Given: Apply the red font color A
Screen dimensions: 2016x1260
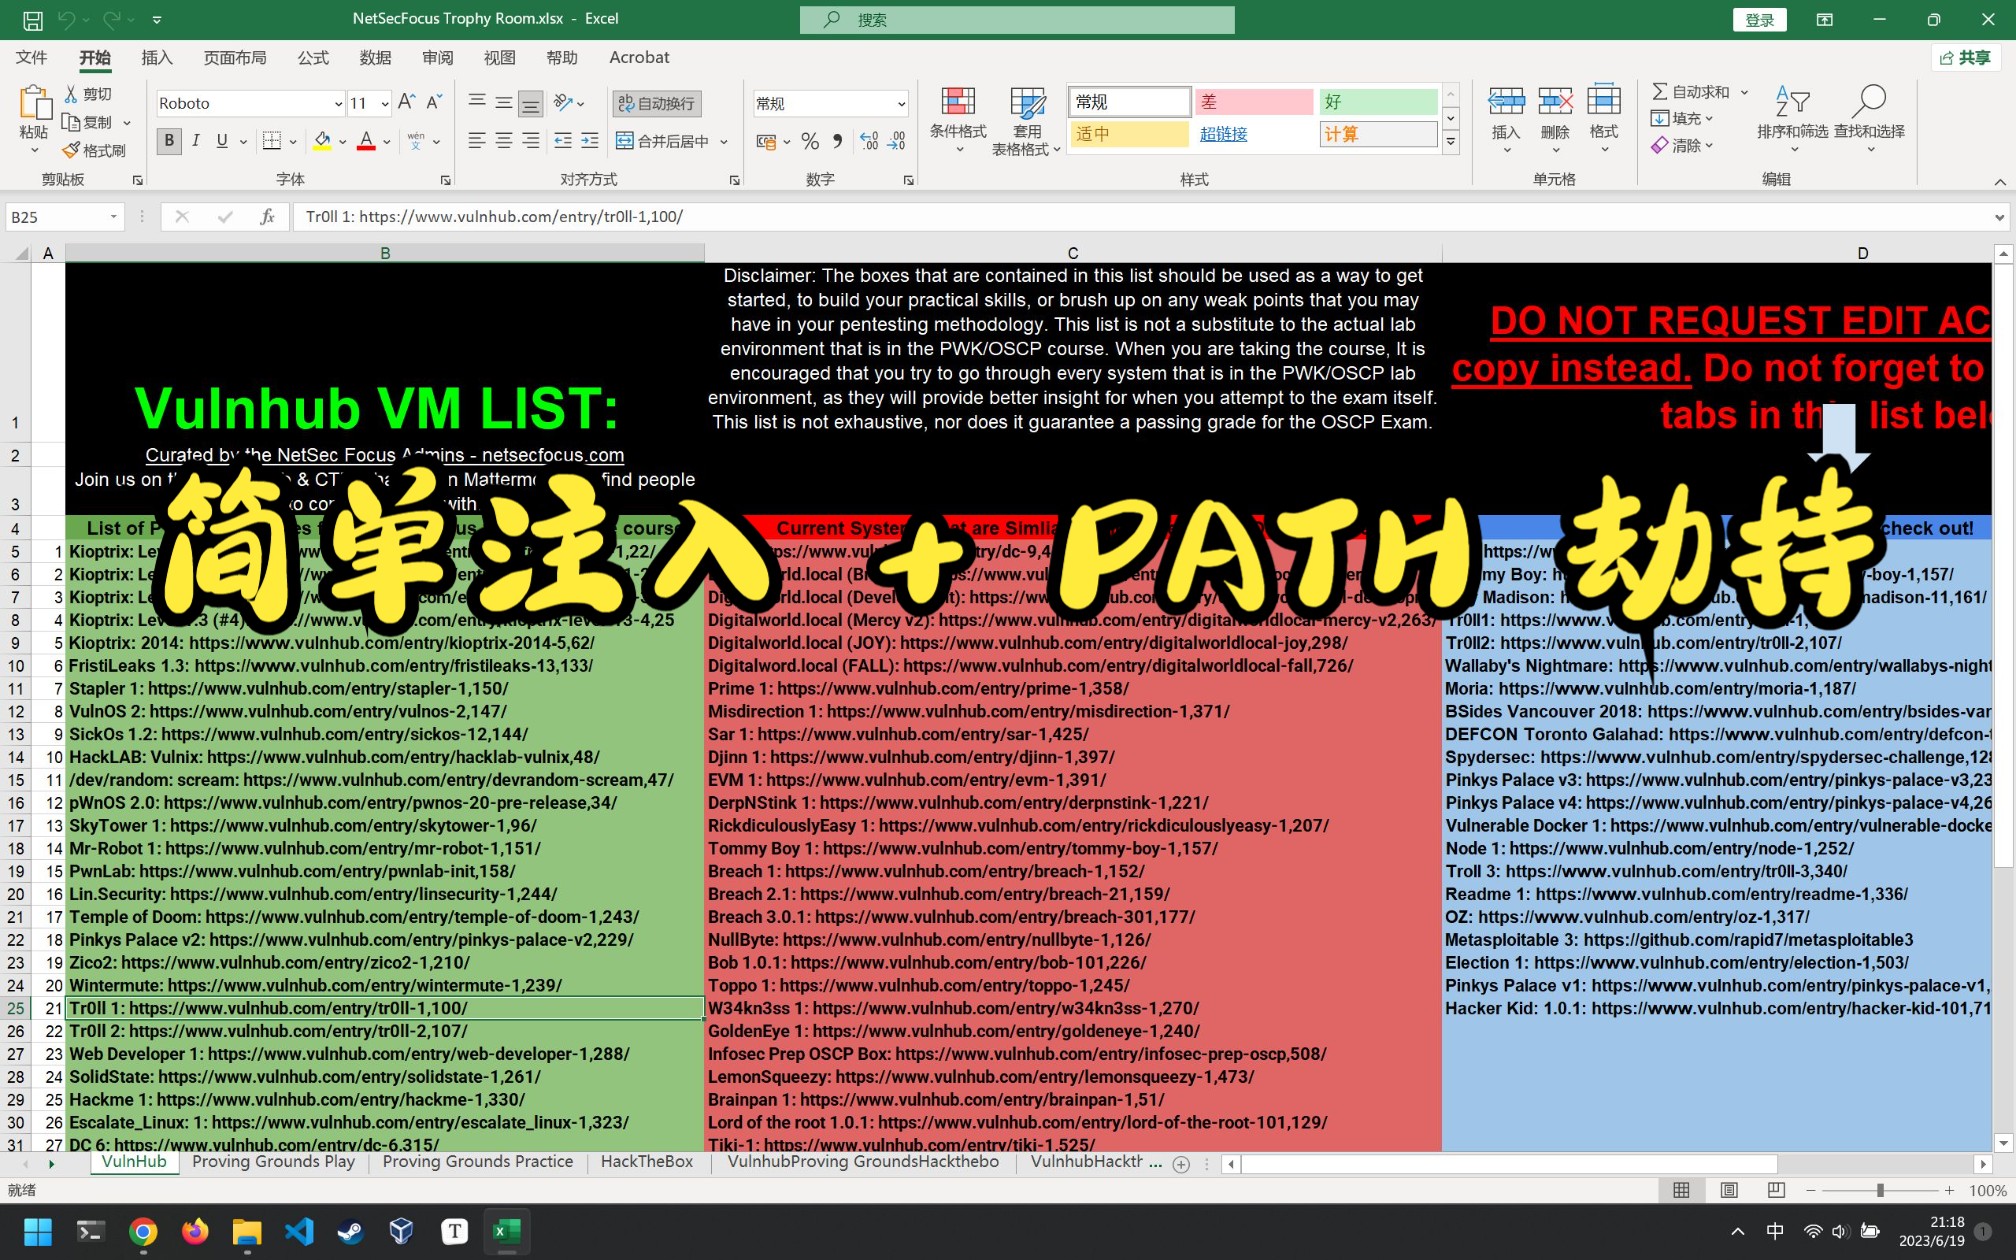Looking at the screenshot, I should [x=366, y=141].
